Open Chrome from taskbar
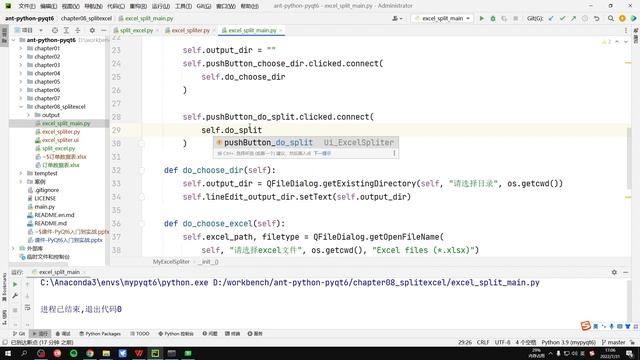 (90, 353)
